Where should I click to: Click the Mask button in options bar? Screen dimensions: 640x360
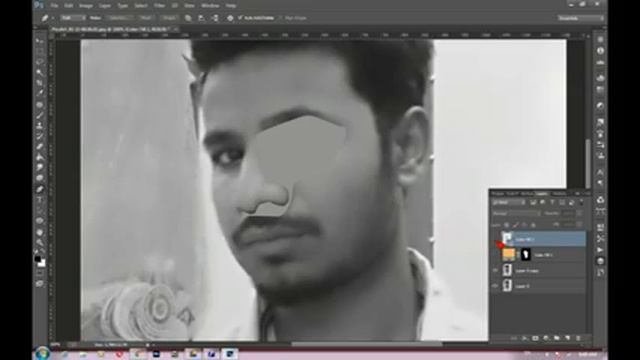[x=146, y=18]
